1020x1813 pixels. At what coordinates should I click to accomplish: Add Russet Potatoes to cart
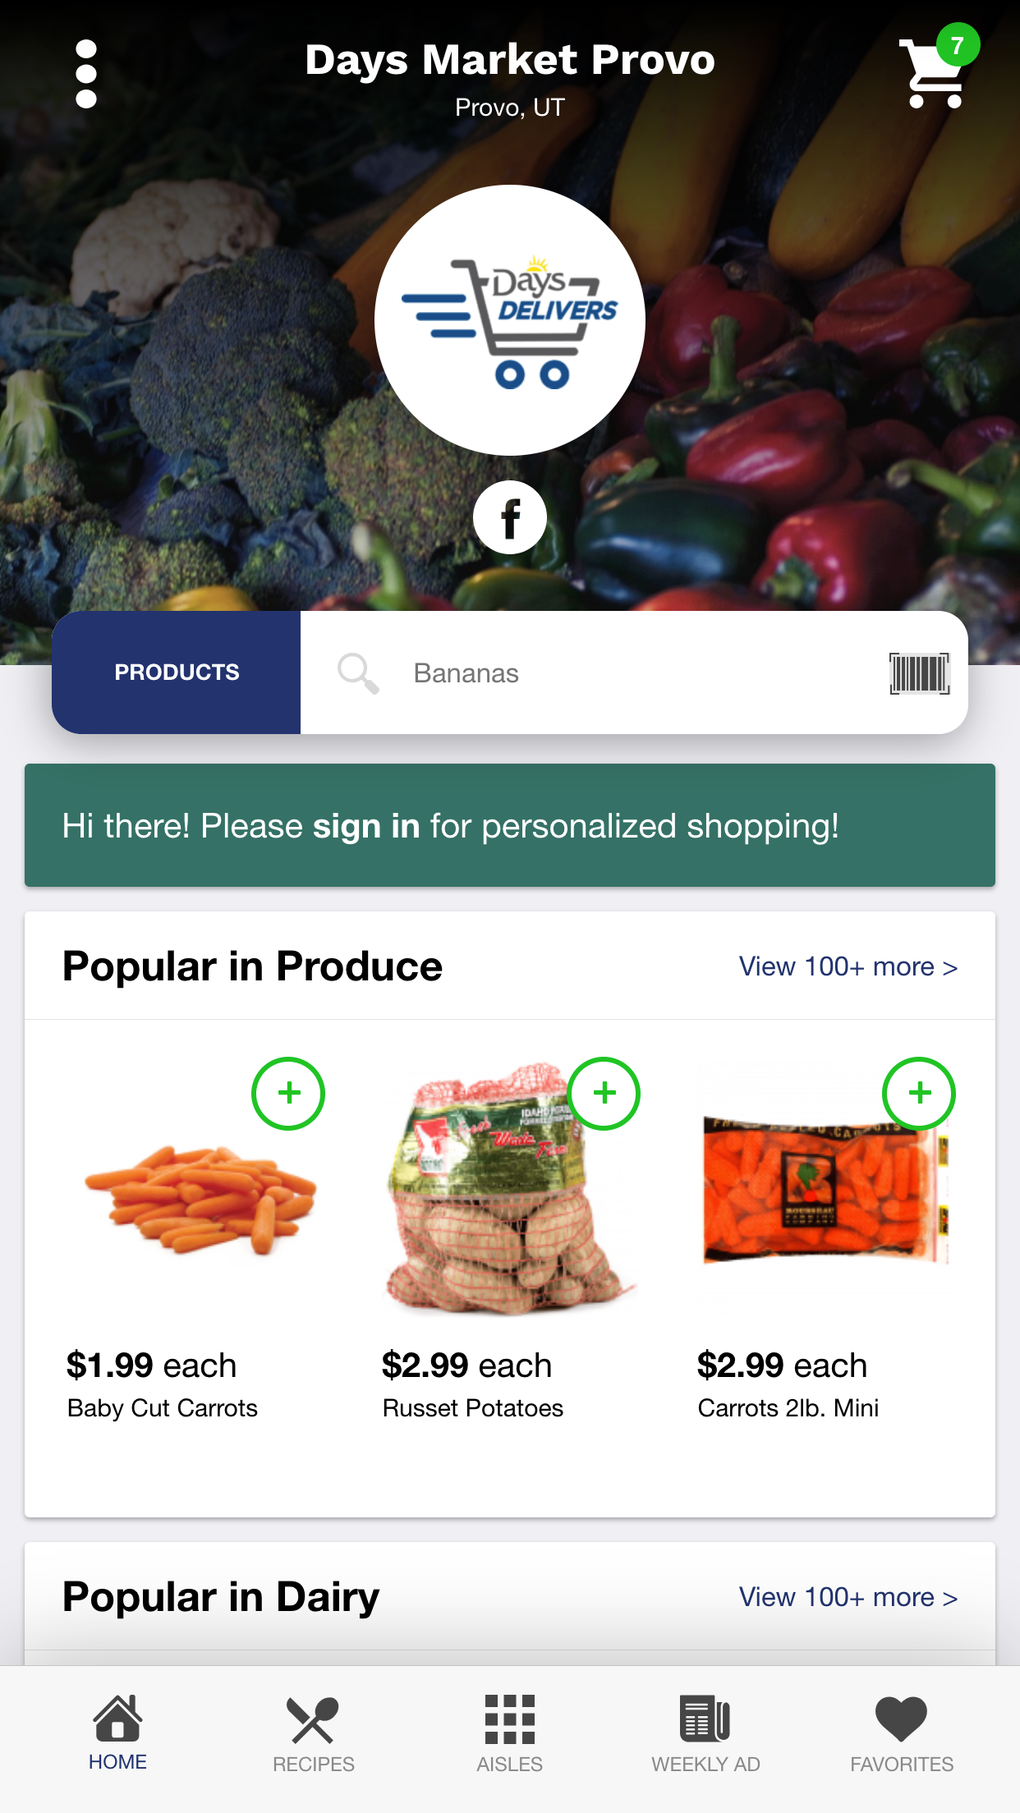[604, 1093]
